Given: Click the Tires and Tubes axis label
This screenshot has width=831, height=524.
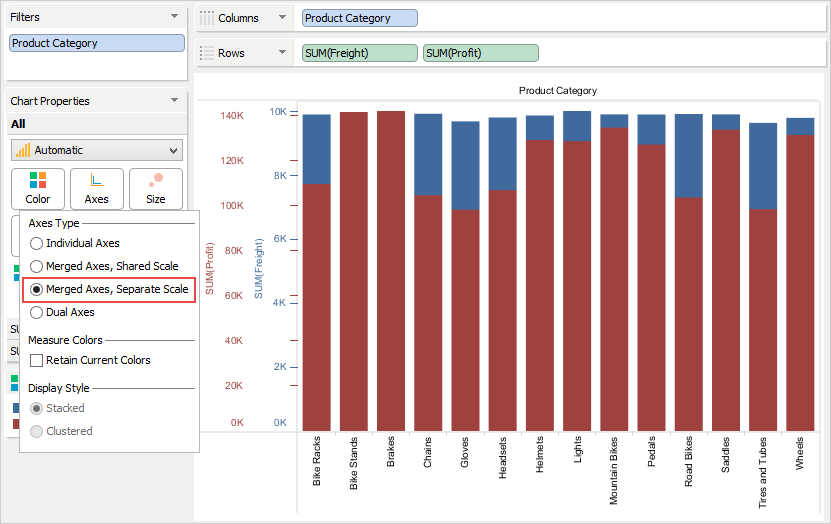Looking at the screenshot, I should 763,473.
